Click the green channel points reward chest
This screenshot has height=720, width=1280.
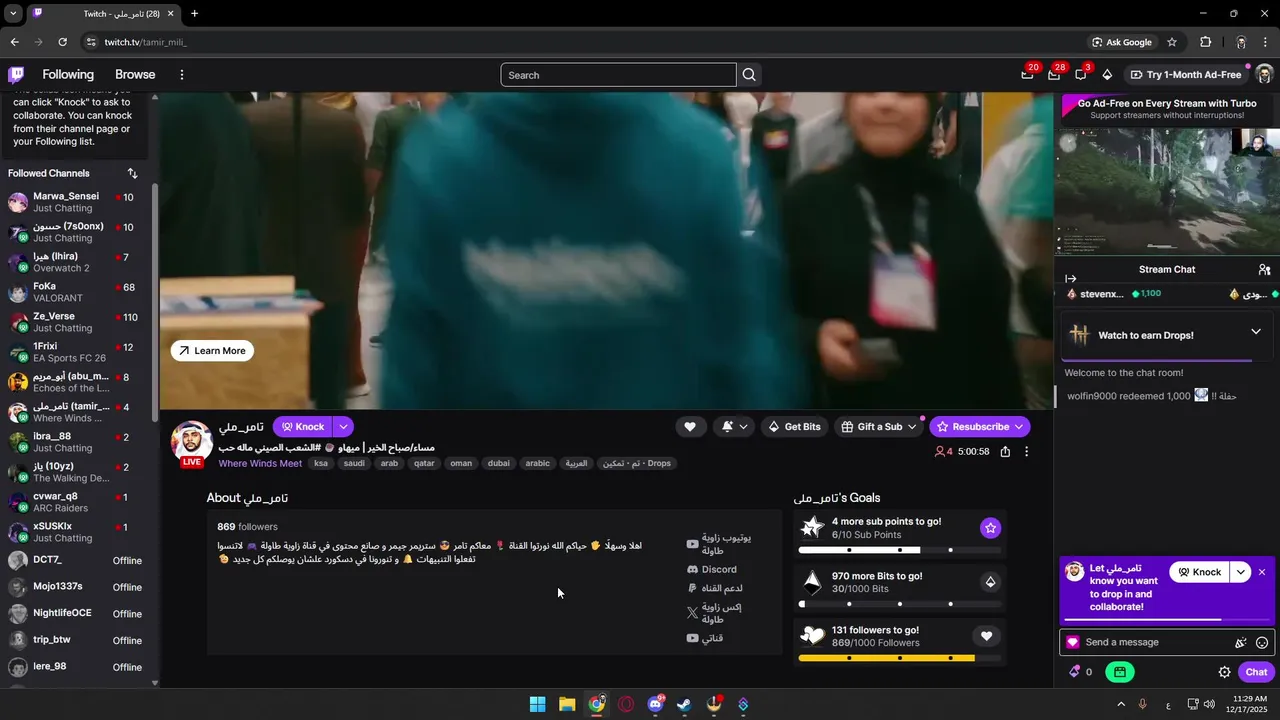1120,672
